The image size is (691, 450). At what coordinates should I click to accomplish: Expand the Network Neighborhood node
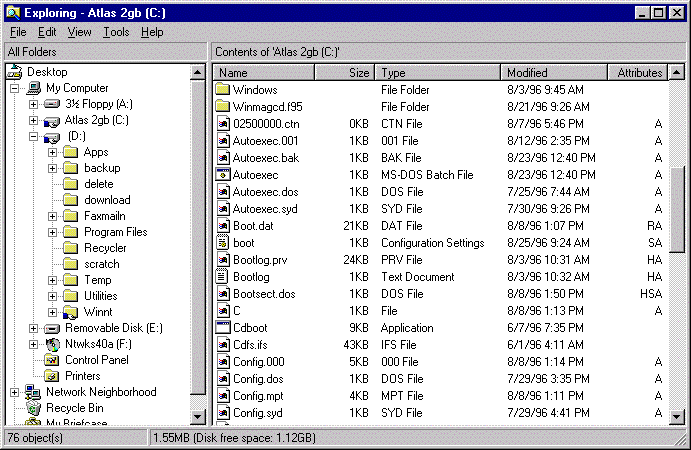coord(15,392)
